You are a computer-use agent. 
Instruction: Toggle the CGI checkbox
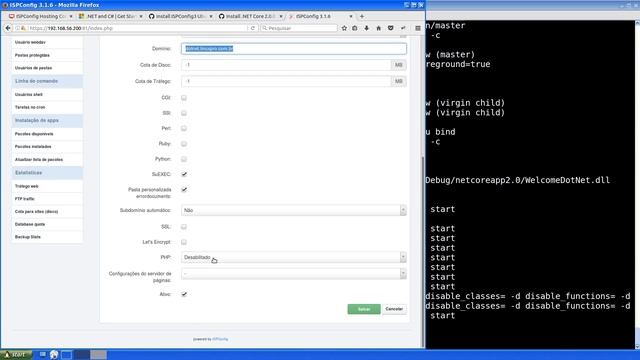click(184, 98)
